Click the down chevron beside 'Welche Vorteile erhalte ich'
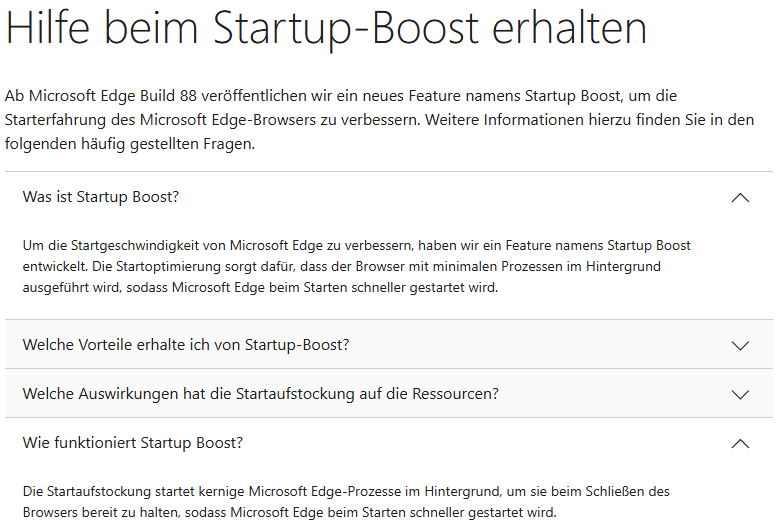The width and height of the screenshot is (779, 530). [x=740, y=345]
